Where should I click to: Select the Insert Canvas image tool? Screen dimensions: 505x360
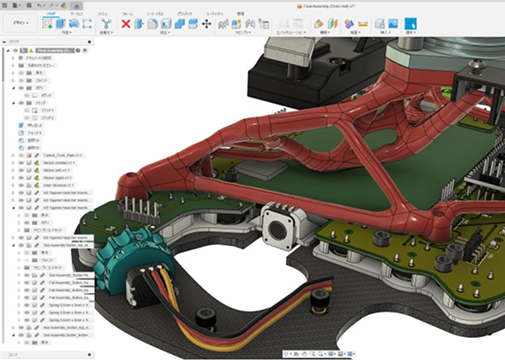[x=393, y=23]
